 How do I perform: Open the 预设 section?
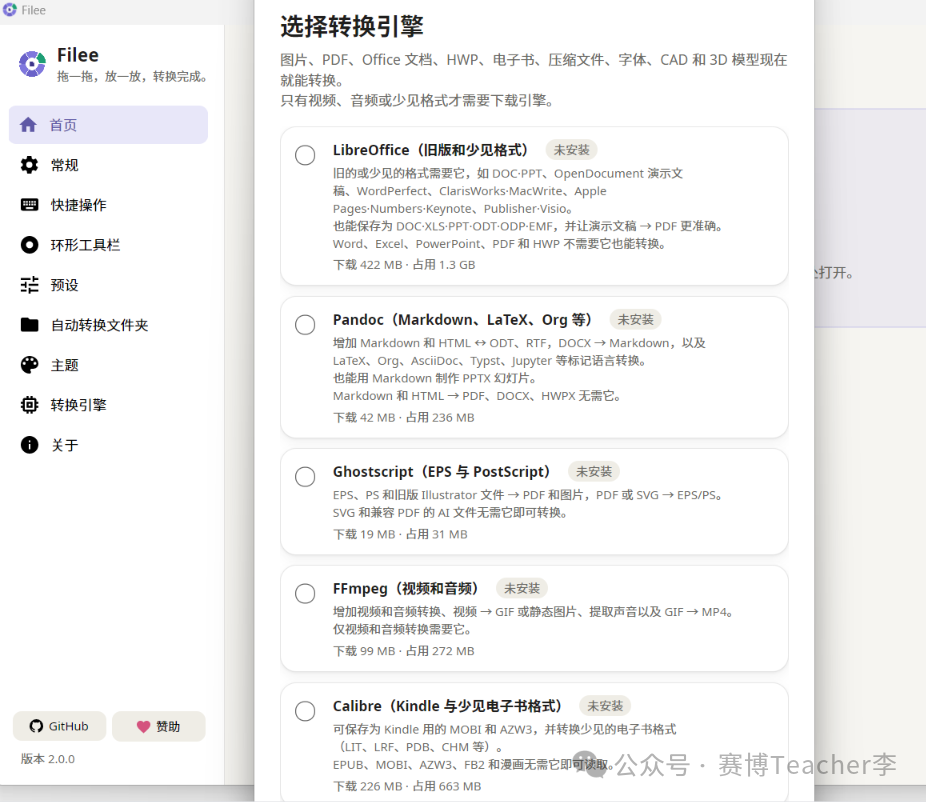(108, 285)
